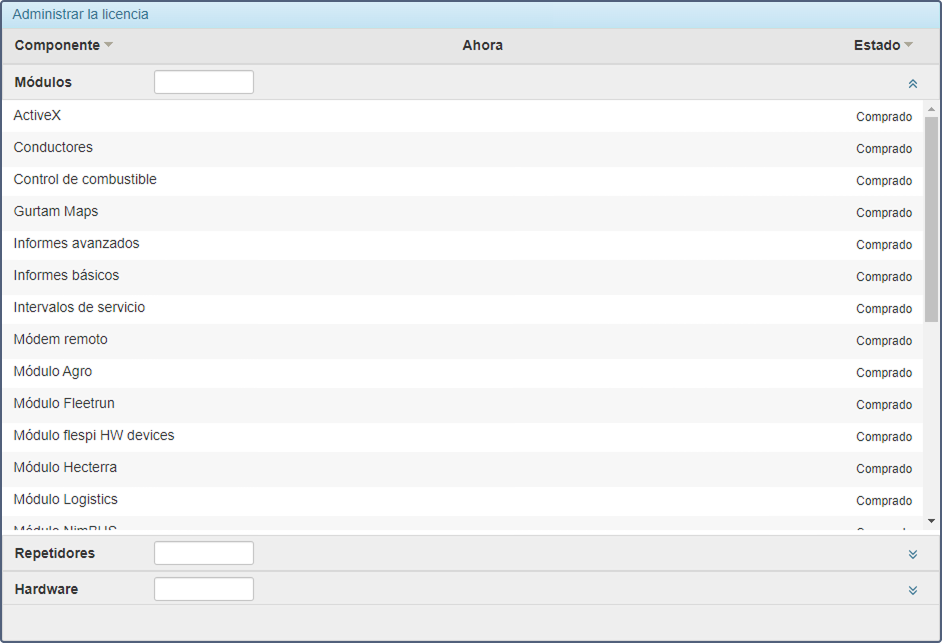Image resolution: width=942 pixels, height=643 pixels.
Task: Click the Ahora column header
Action: (x=482, y=45)
